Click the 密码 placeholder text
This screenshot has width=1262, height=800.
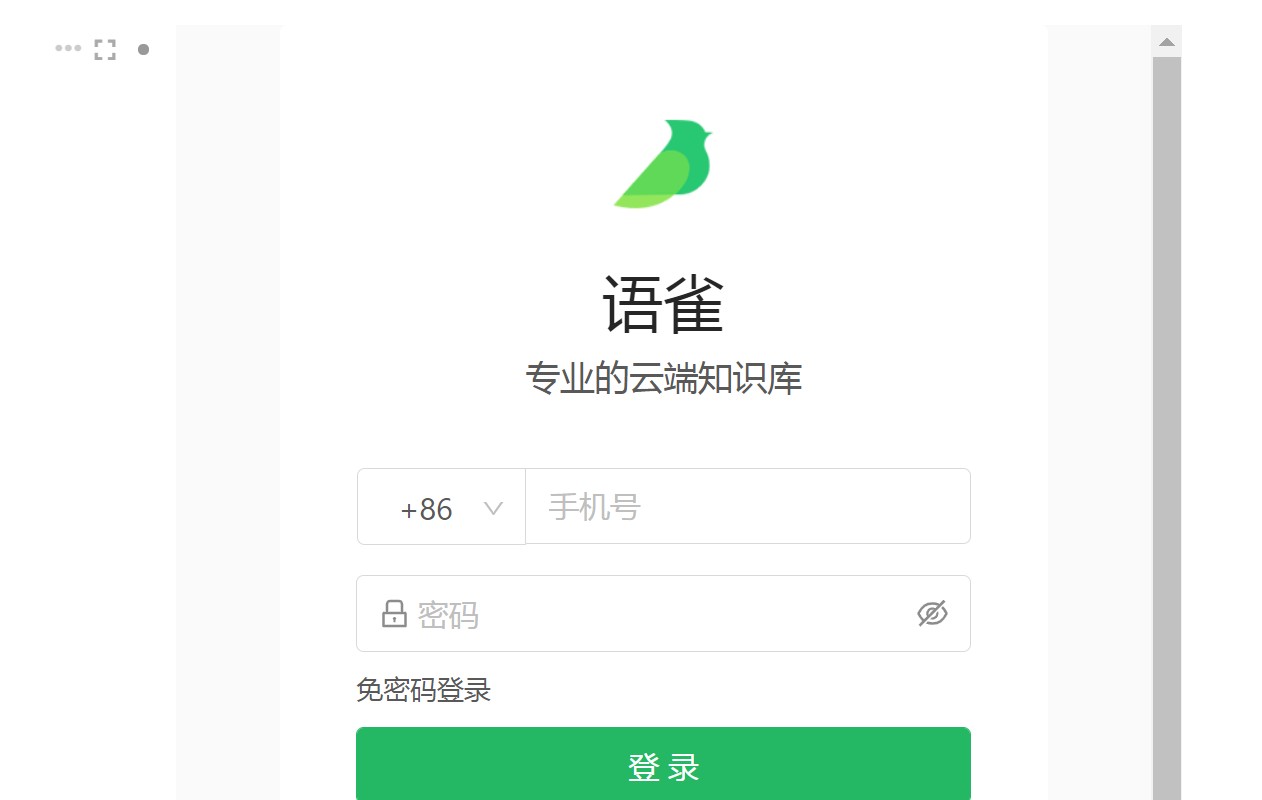[x=448, y=614]
